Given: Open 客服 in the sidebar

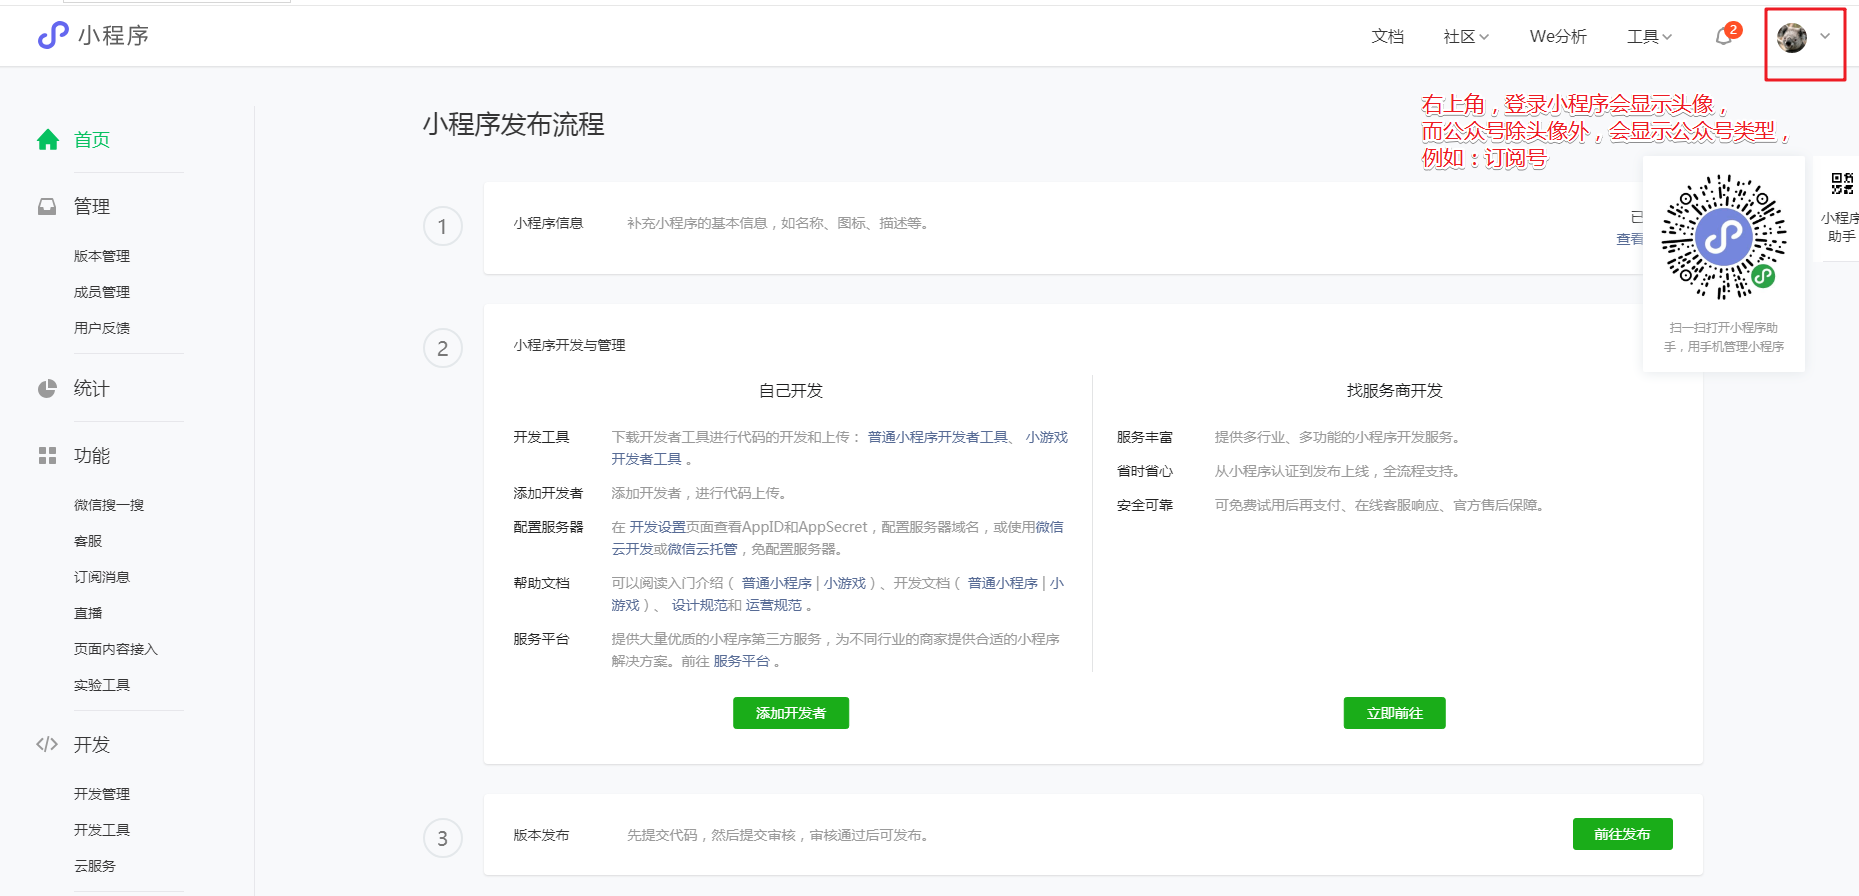Looking at the screenshot, I should pyautogui.click(x=88, y=541).
